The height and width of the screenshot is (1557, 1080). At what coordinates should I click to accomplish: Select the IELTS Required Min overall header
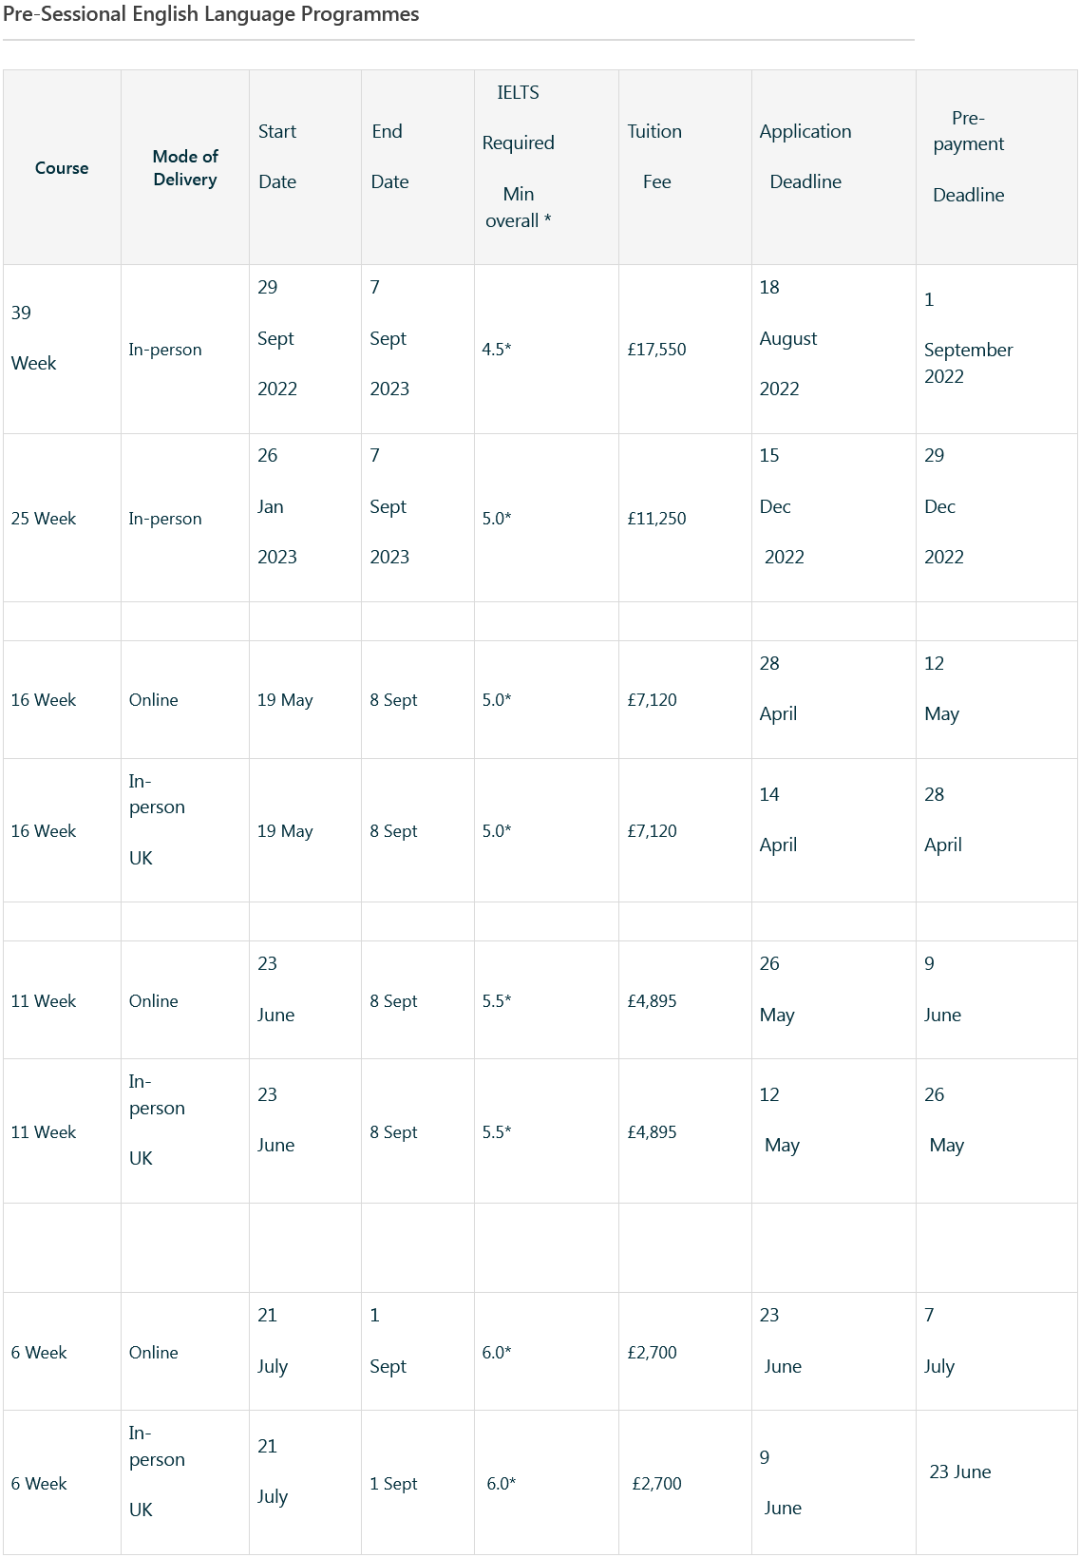[x=518, y=156]
